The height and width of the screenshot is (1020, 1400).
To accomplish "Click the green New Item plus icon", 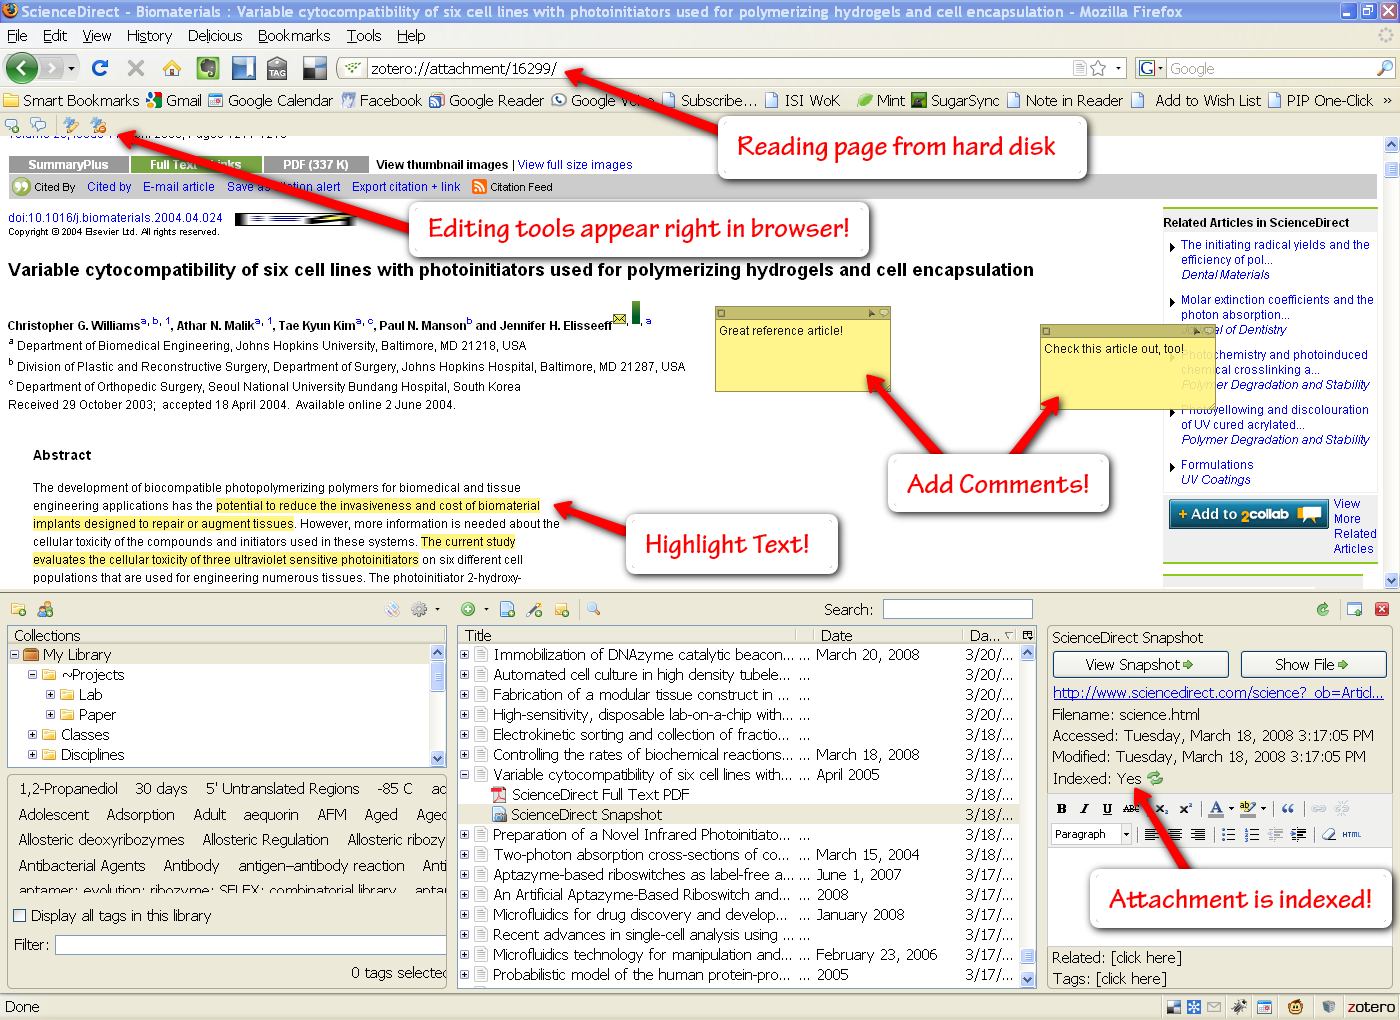I will click(467, 609).
